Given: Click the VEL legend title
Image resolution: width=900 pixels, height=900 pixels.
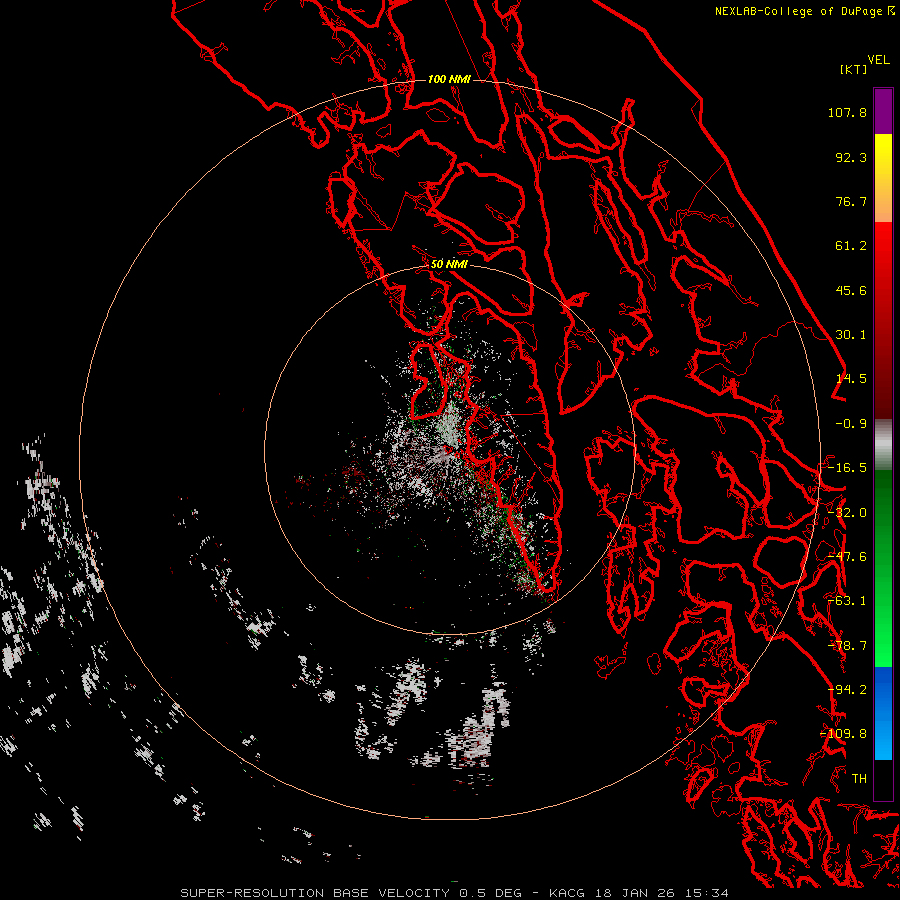Looking at the screenshot, I should point(878,60).
